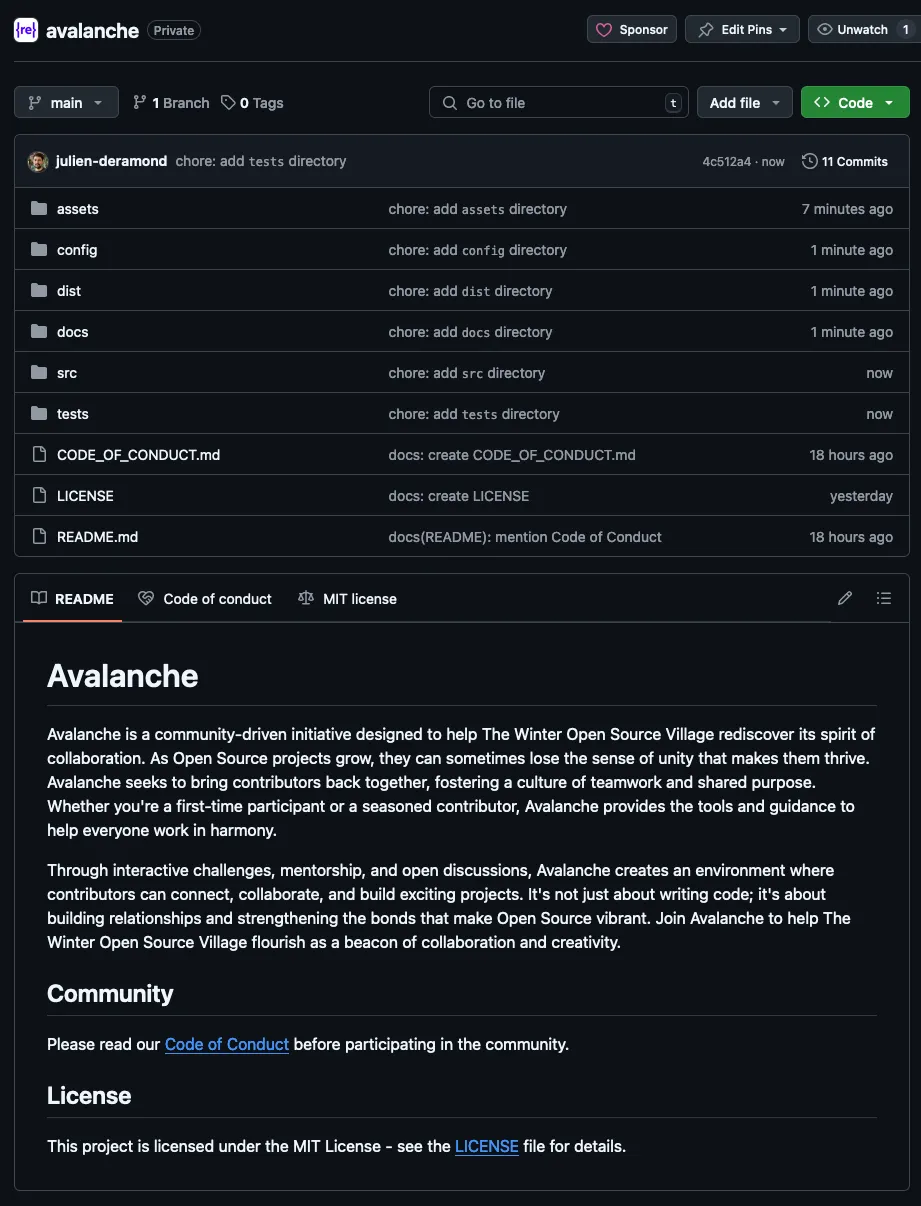921x1206 pixels.
Task: Click the repository avatar logo icon
Action: (x=26, y=30)
